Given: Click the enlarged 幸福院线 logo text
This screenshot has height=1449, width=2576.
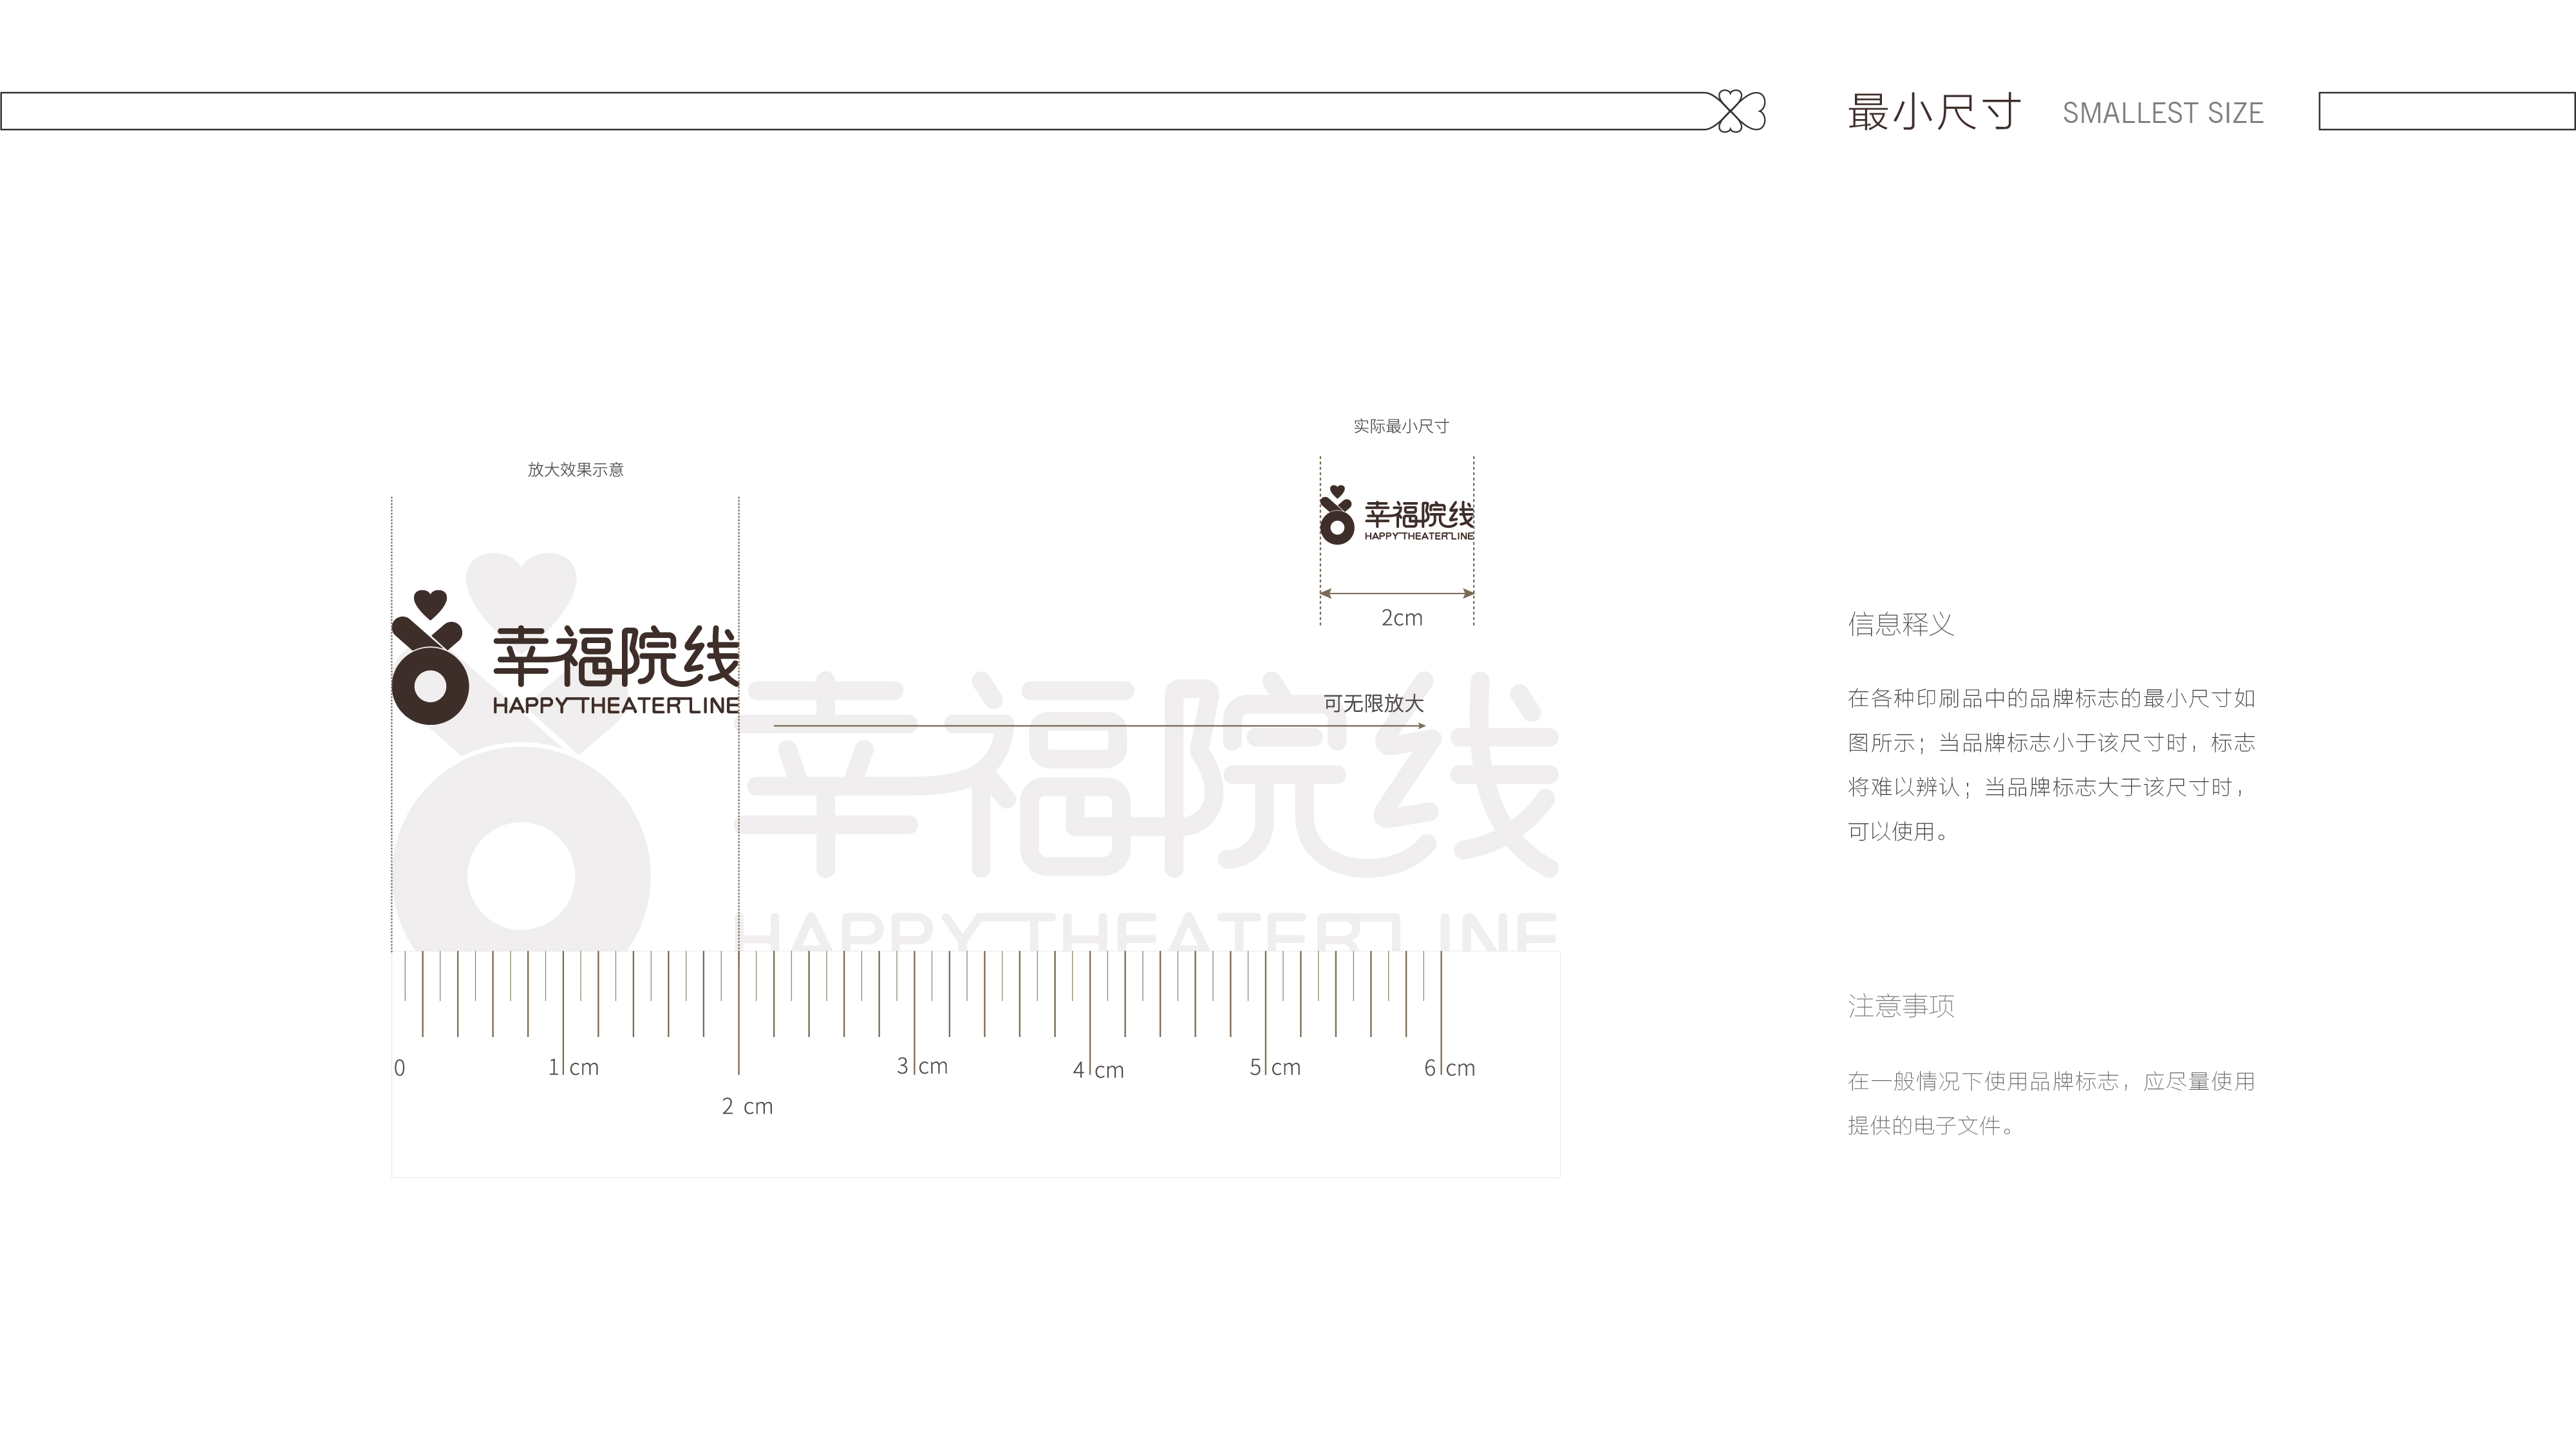Looking at the screenshot, I should (x=616, y=657).
